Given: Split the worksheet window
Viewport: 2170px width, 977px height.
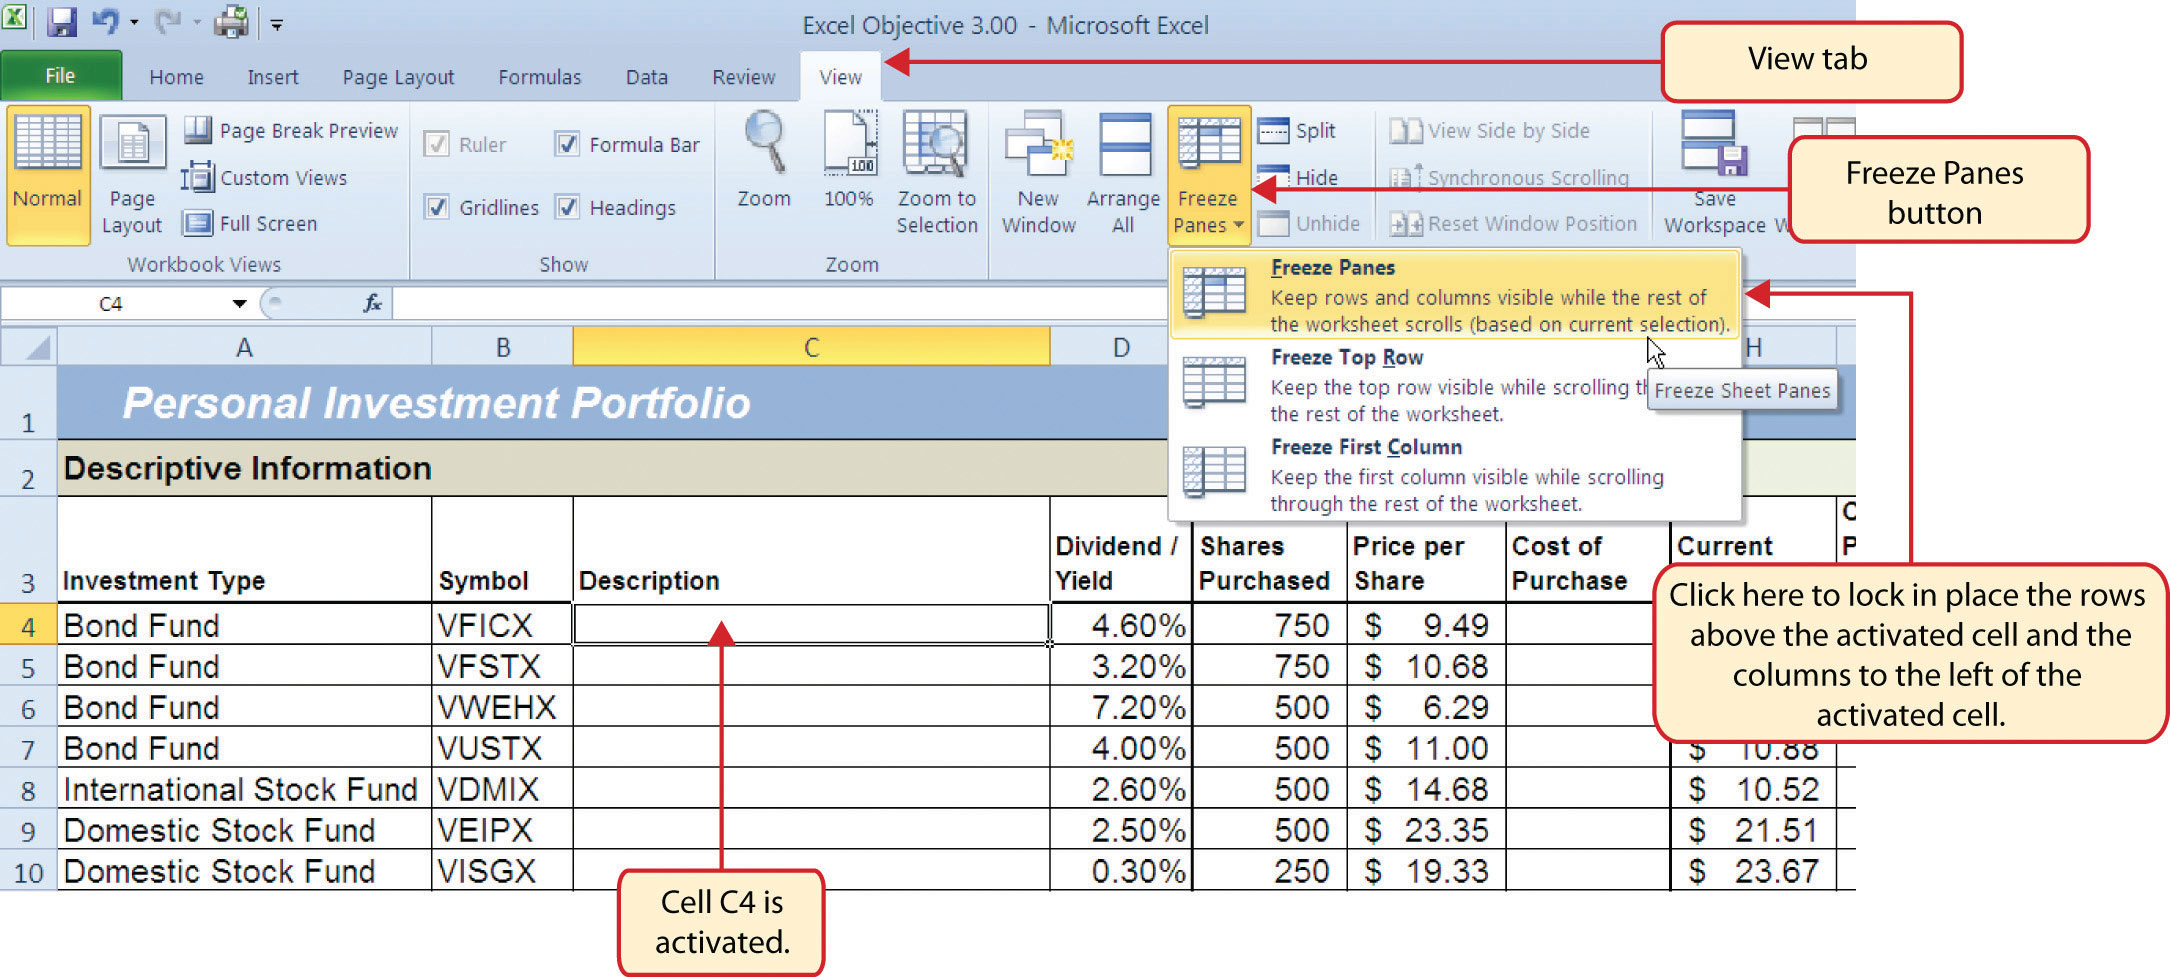Looking at the screenshot, I should (1297, 130).
